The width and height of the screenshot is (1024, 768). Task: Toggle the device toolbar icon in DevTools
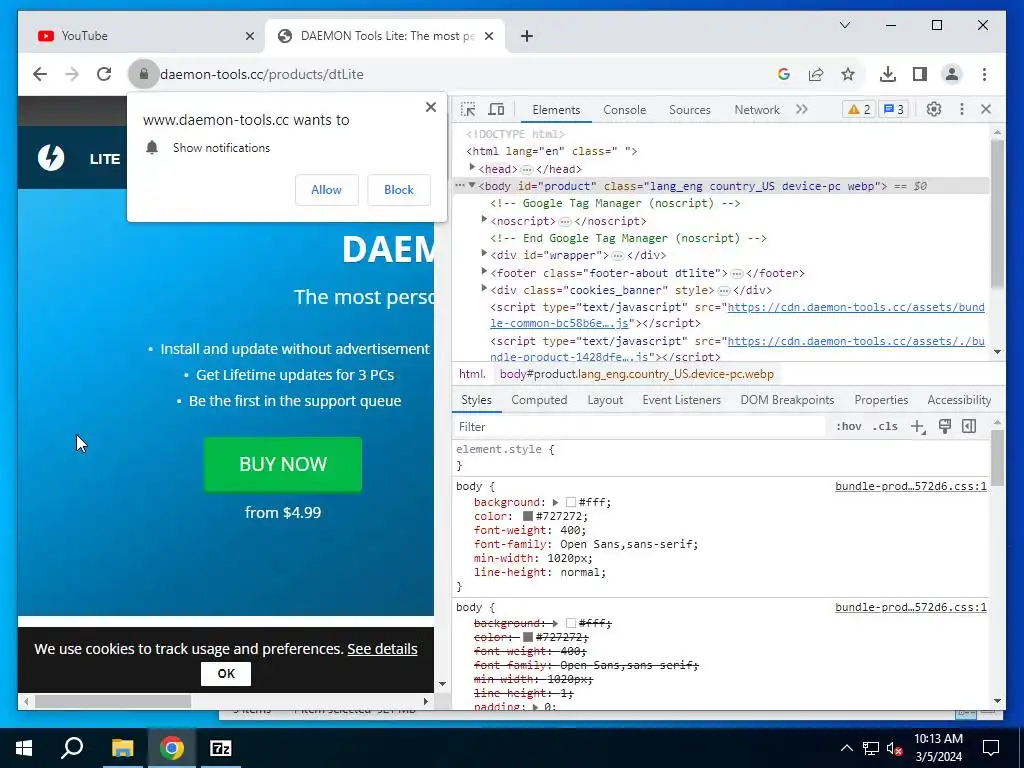click(496, 110)
